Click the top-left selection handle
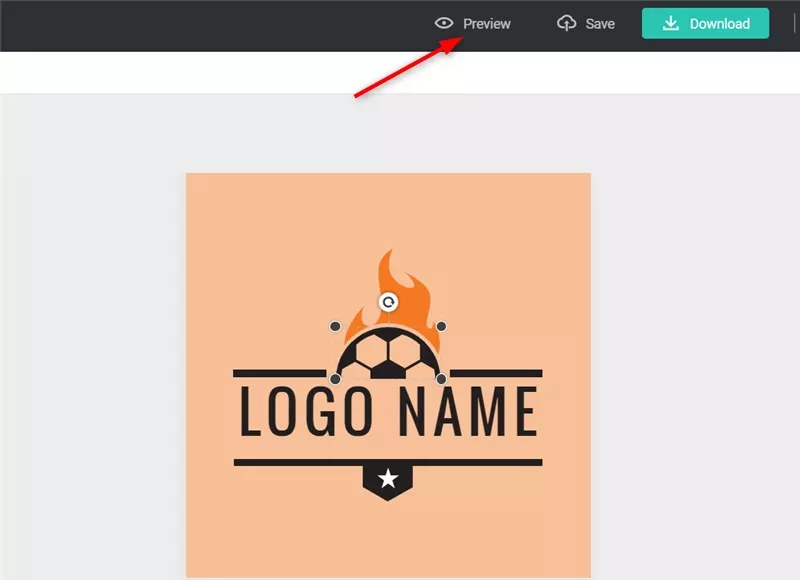Image resolution: width=800 pixels, height=580 pixels. [x=335, y=327]
